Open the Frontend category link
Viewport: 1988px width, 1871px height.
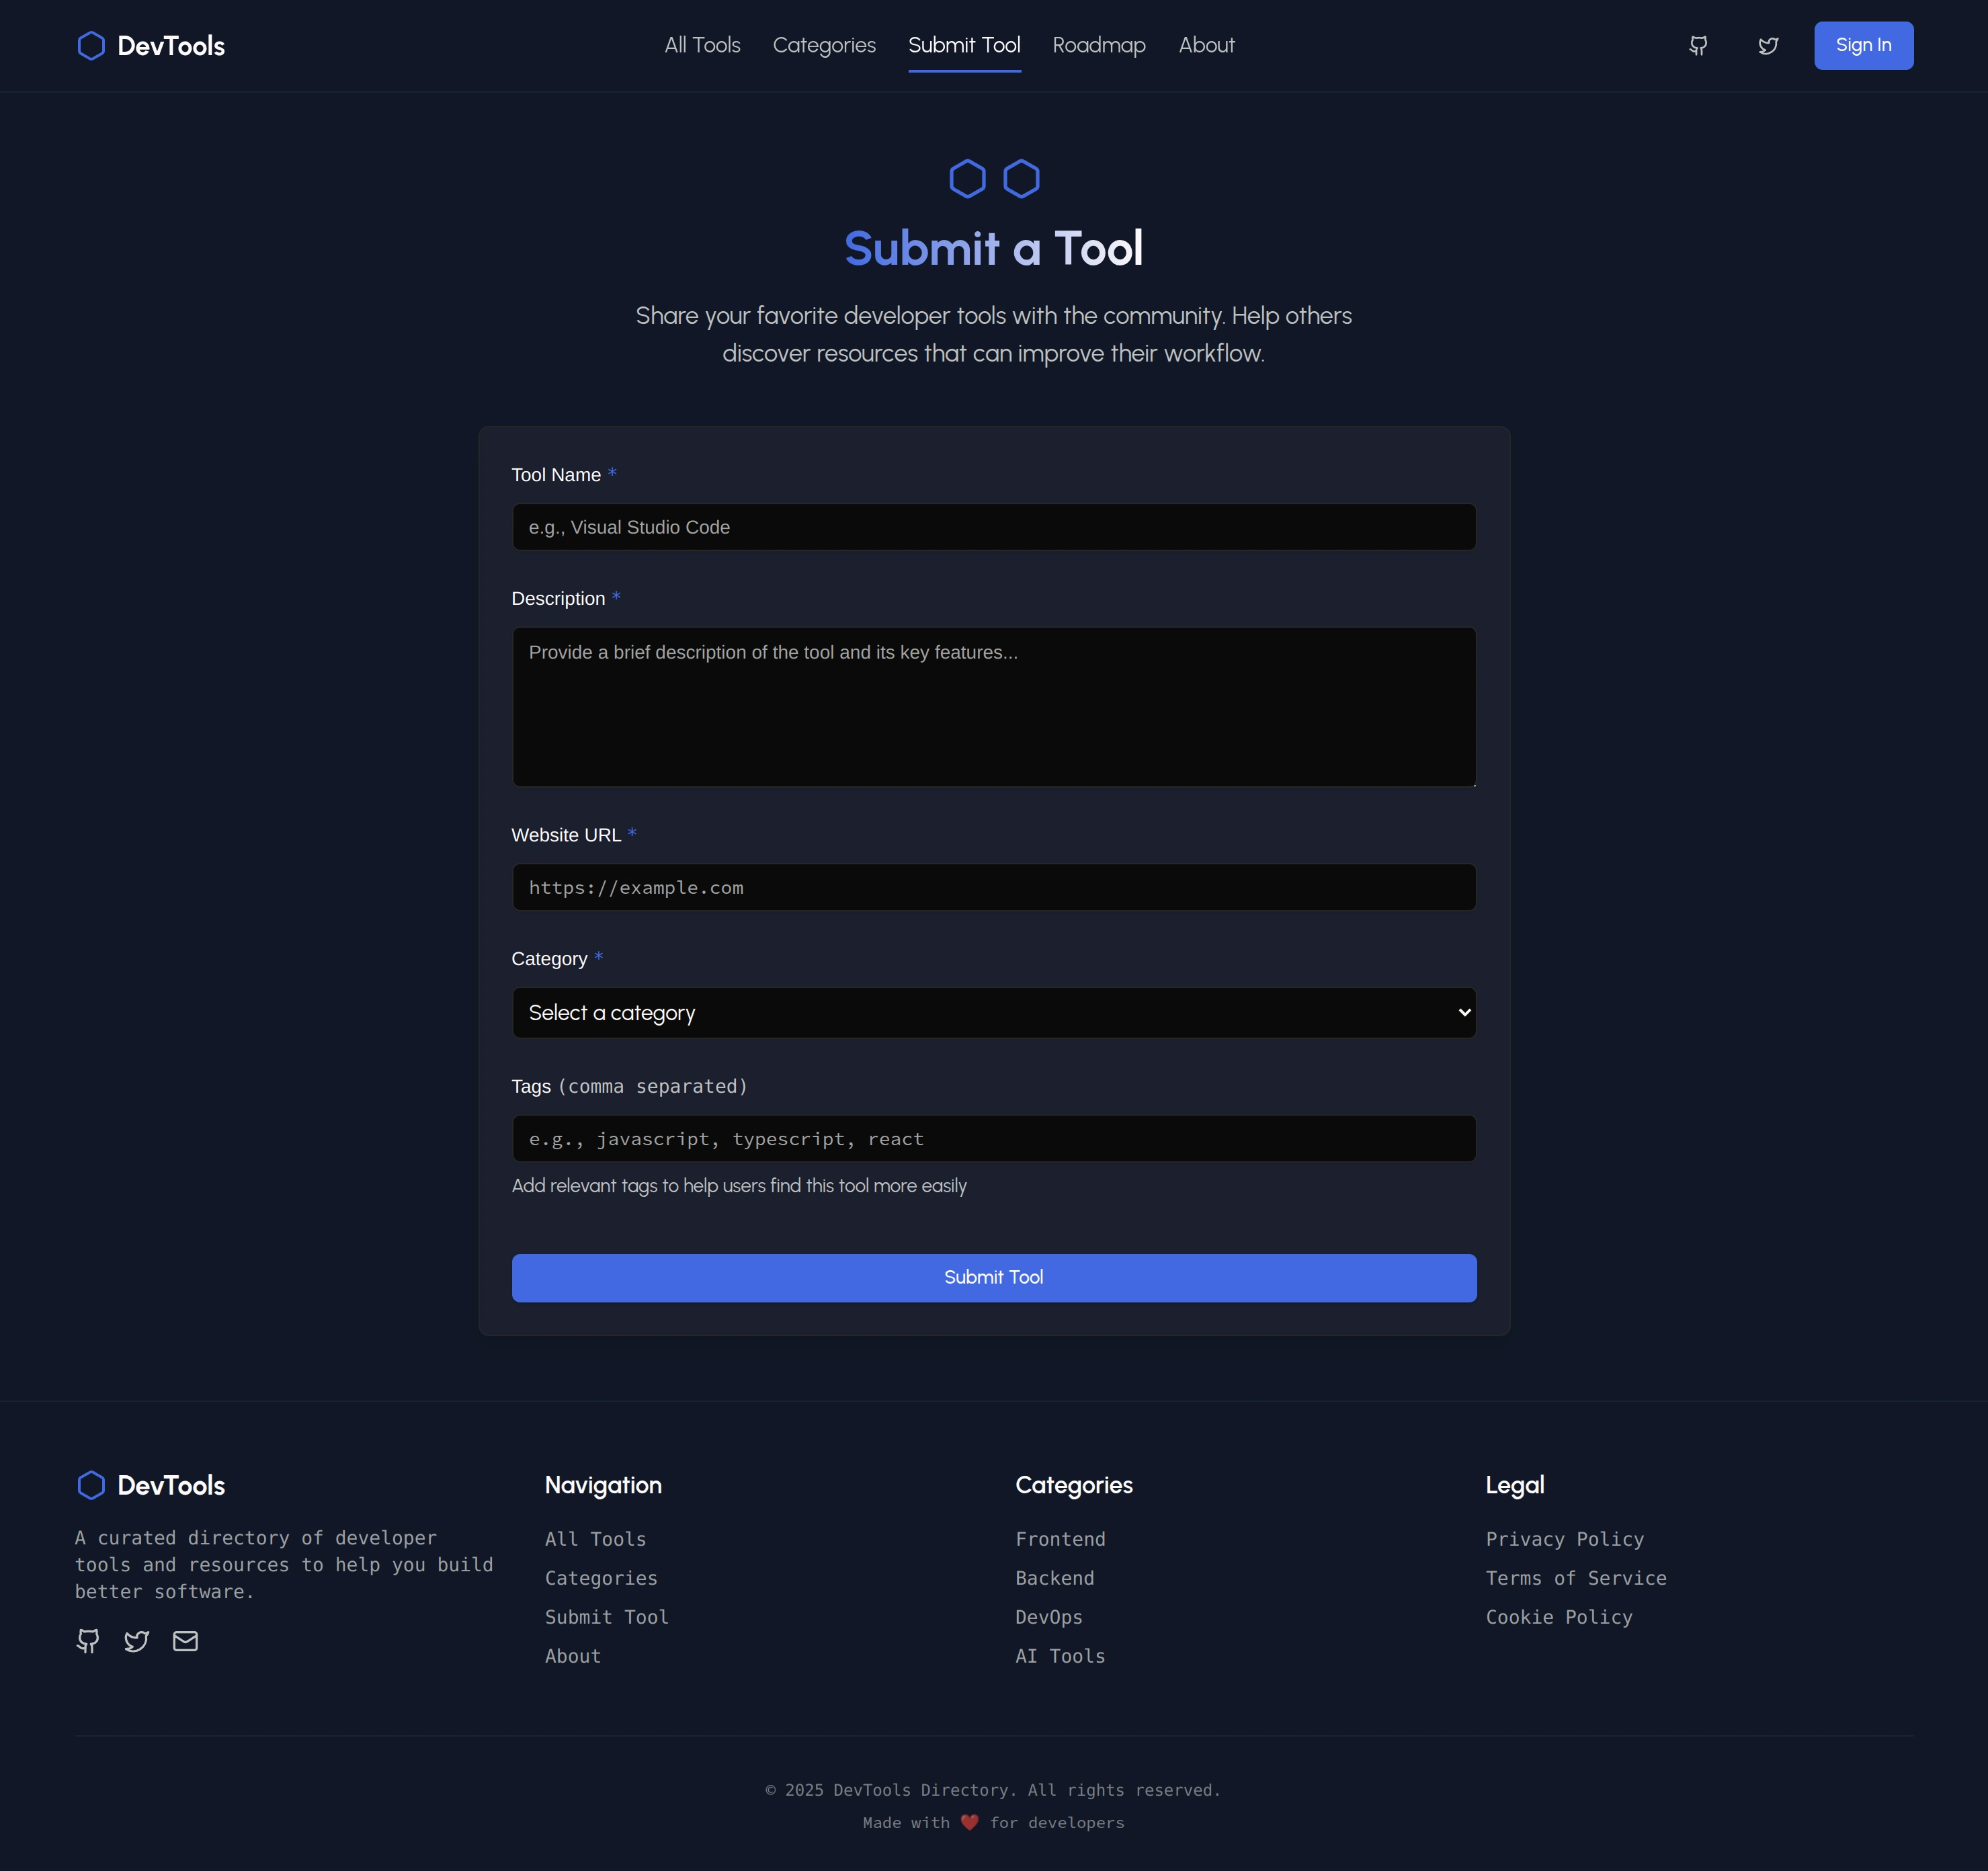pyautogui.click(x=1060, y=1539)
